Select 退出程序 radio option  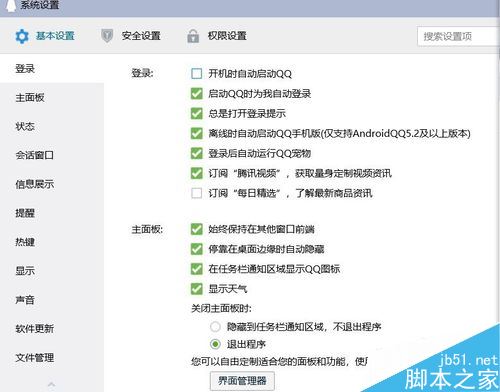215,344
